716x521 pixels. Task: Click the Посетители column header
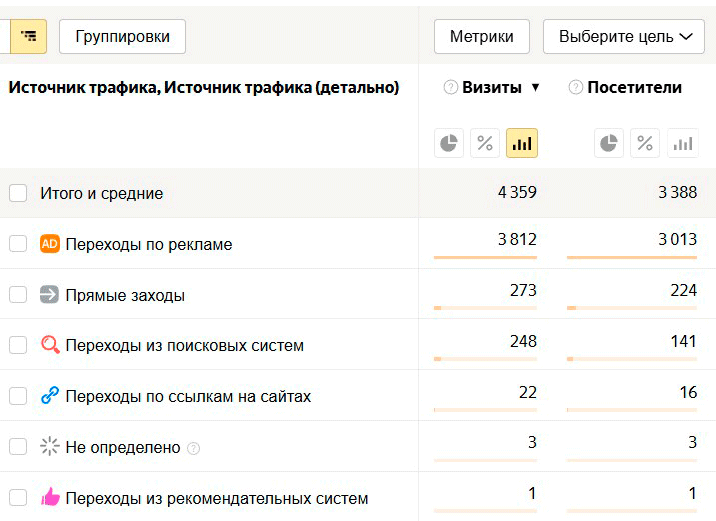click(x=634, y=88)
